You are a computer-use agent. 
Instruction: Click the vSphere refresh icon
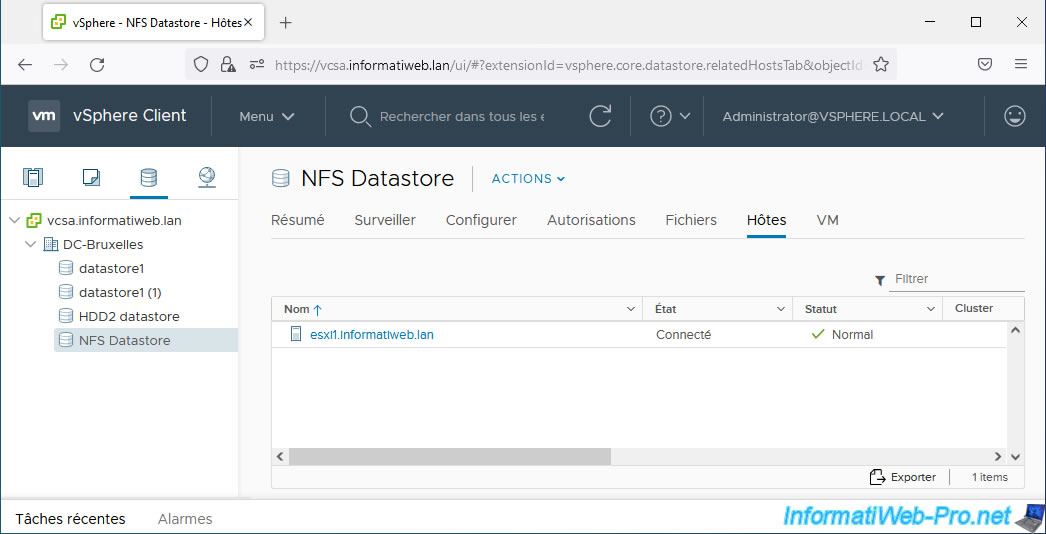[x=600, y=116]
